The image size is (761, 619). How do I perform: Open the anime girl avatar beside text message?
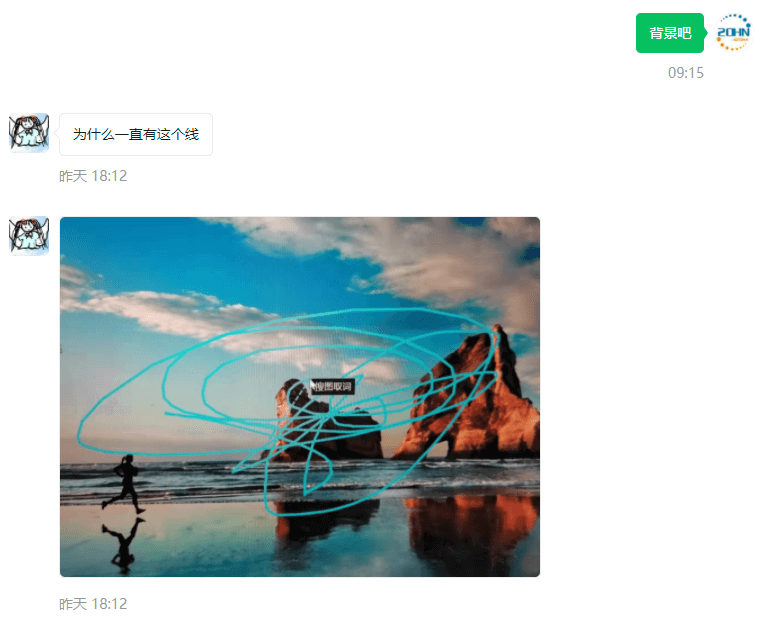click(29, 133)
